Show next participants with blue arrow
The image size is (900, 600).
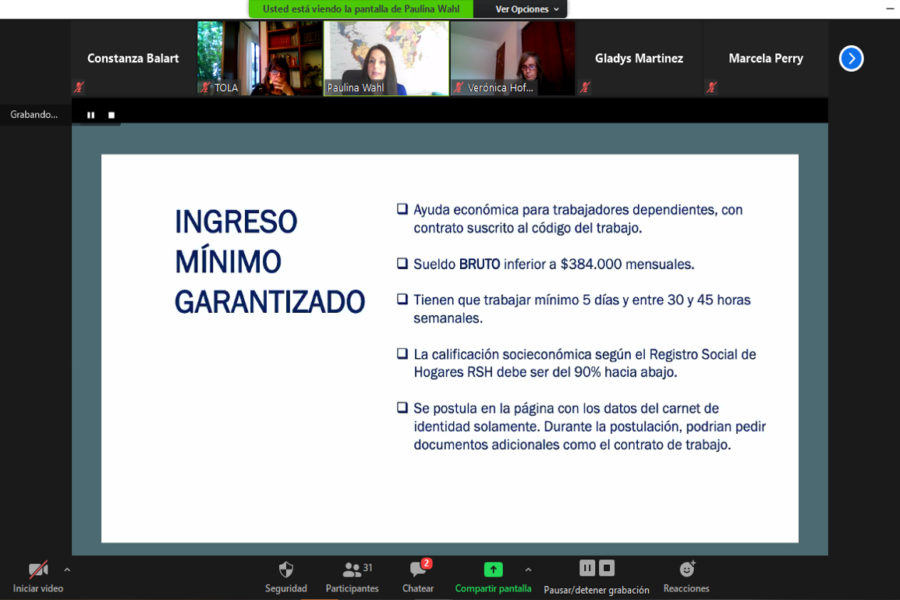[851, 59]
